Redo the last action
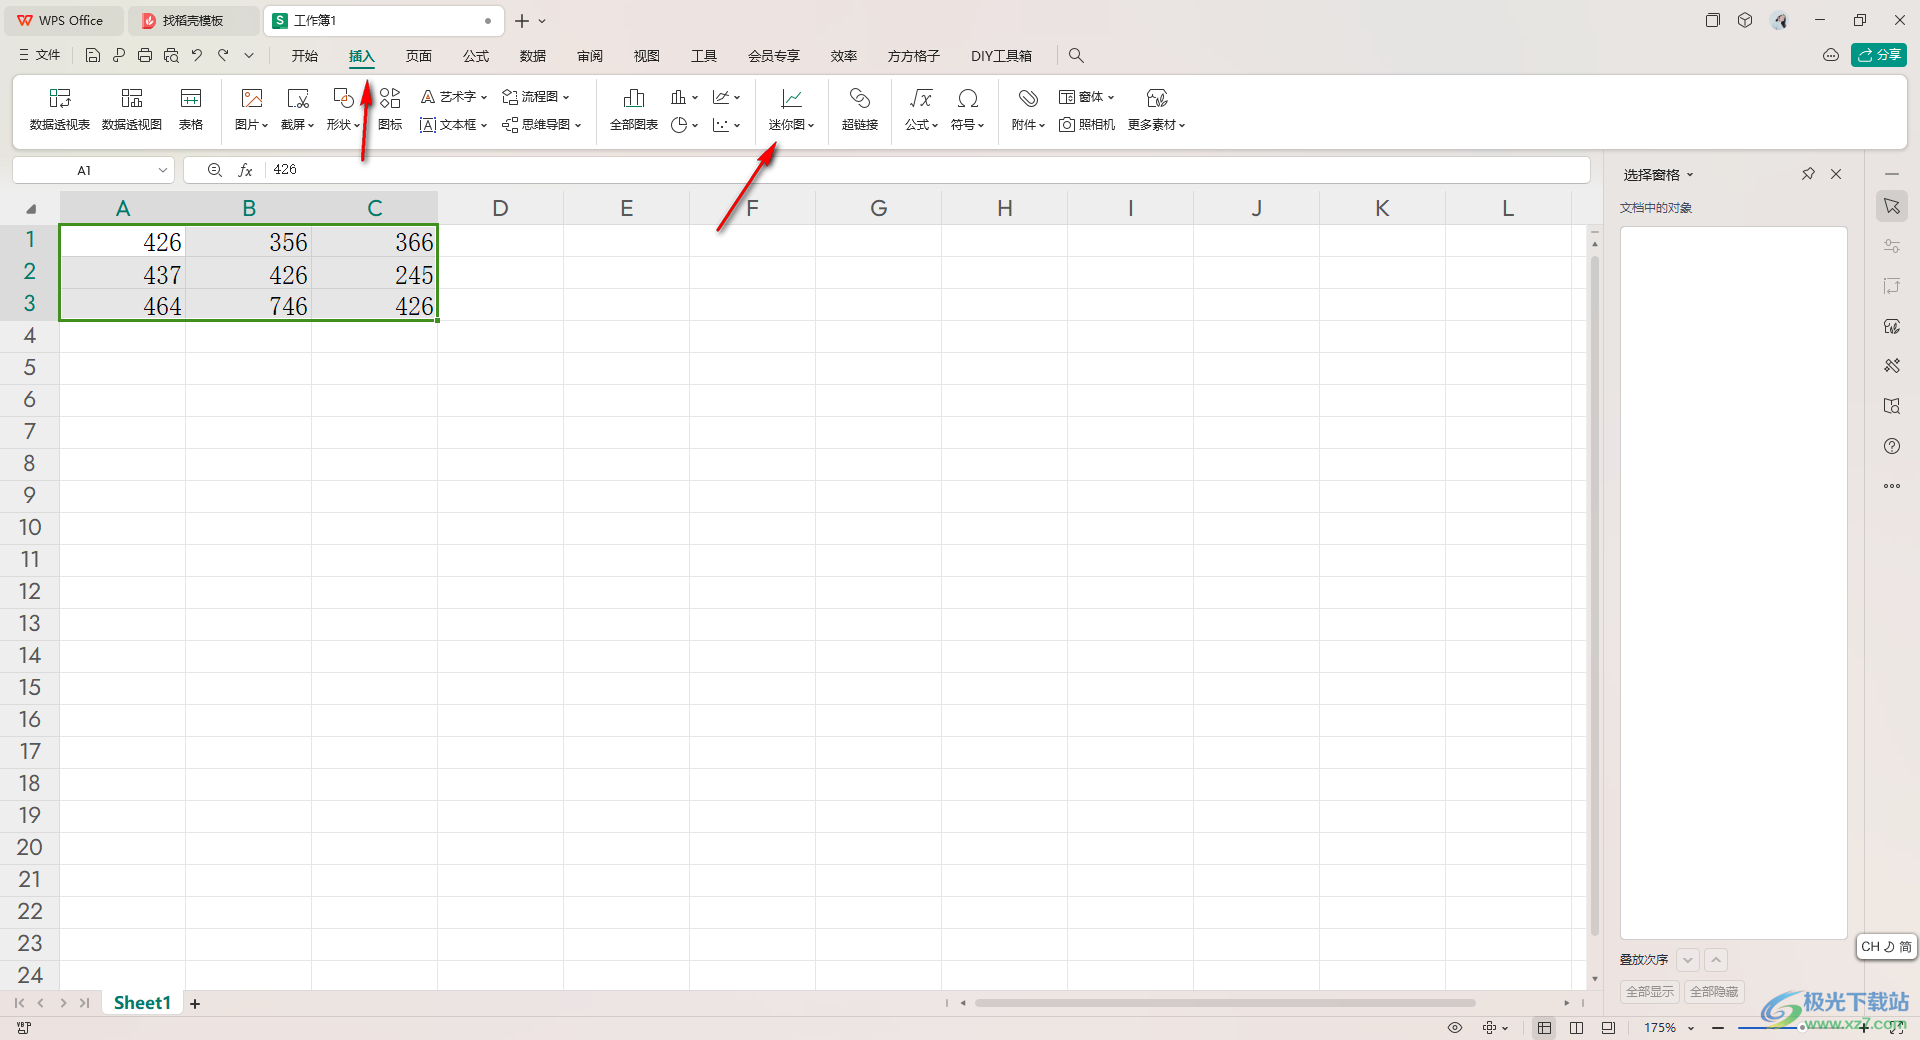1920x1040 pixels. 223,56
